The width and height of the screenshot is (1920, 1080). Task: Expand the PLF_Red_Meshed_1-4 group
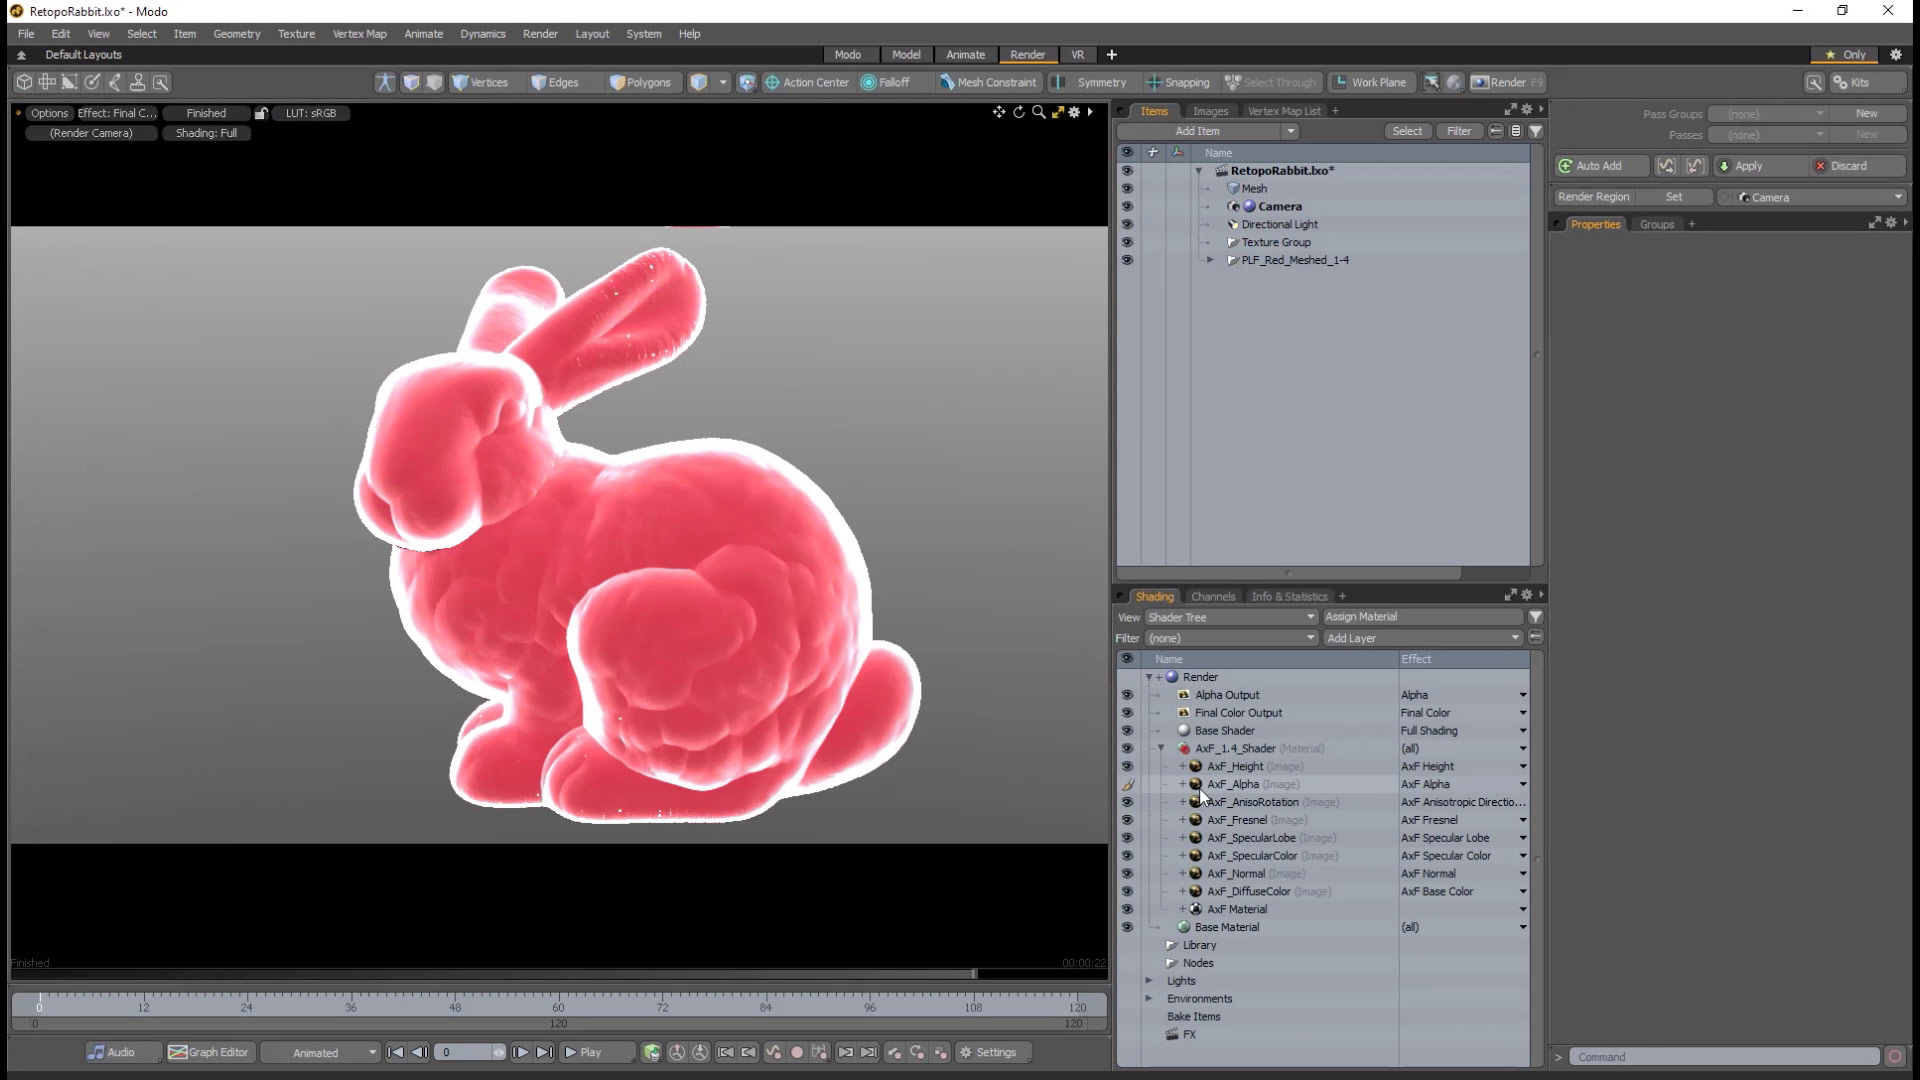(1210, 260)
